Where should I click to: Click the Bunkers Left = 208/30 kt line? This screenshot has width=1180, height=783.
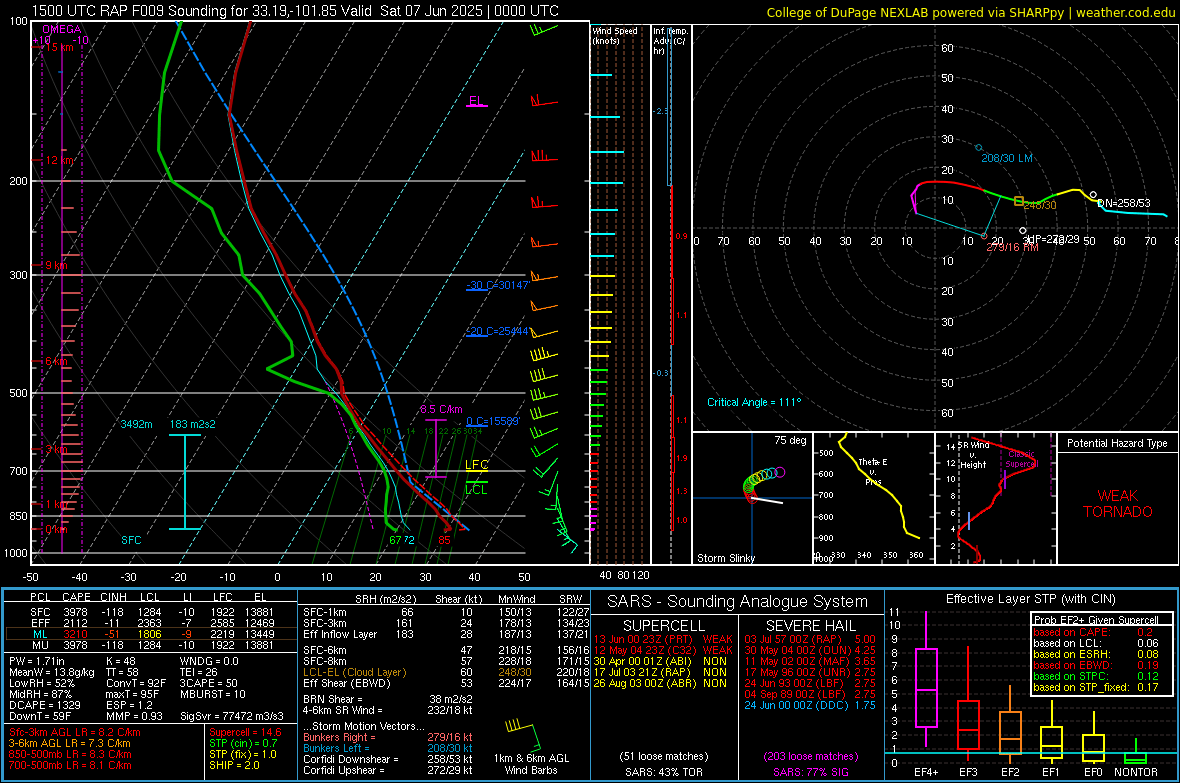tap(388, 748)
